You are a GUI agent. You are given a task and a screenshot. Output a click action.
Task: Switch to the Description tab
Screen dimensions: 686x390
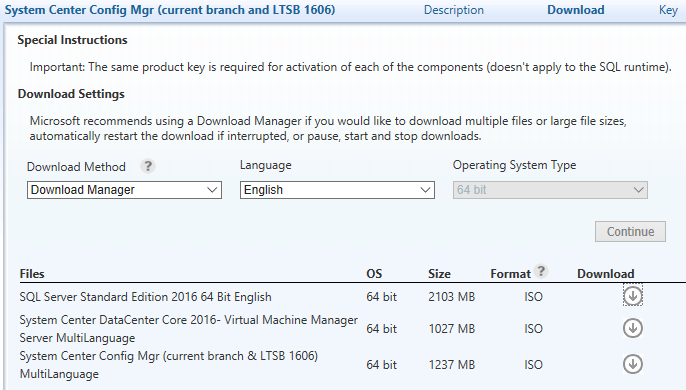[x=454, y=10]
